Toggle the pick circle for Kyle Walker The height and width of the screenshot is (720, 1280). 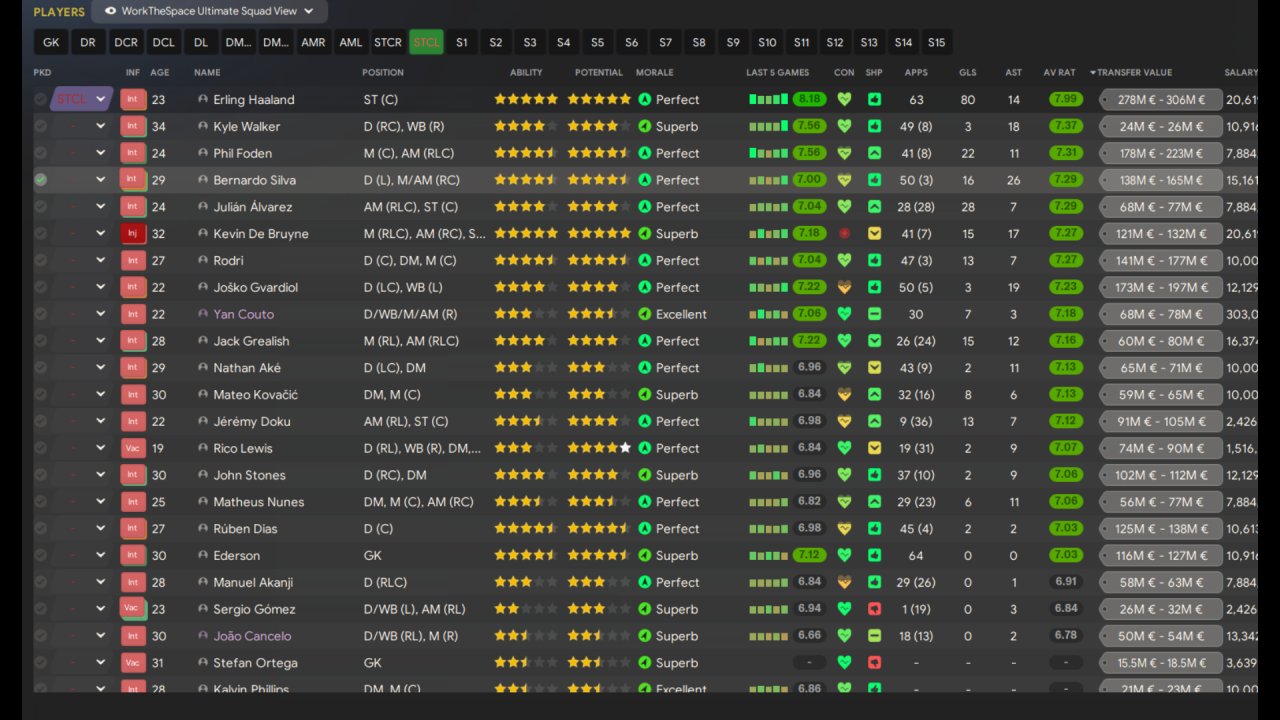point(40,127)
